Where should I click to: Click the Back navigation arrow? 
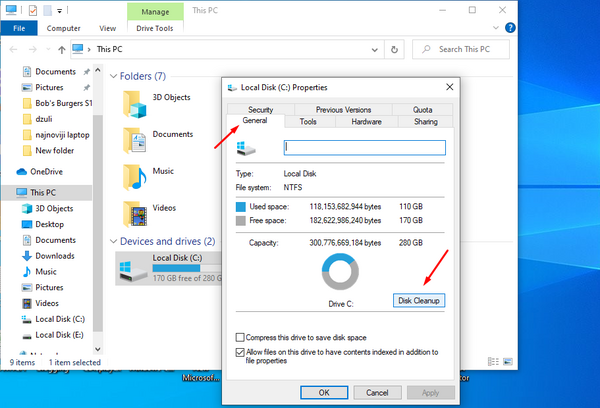click(14, 49)
